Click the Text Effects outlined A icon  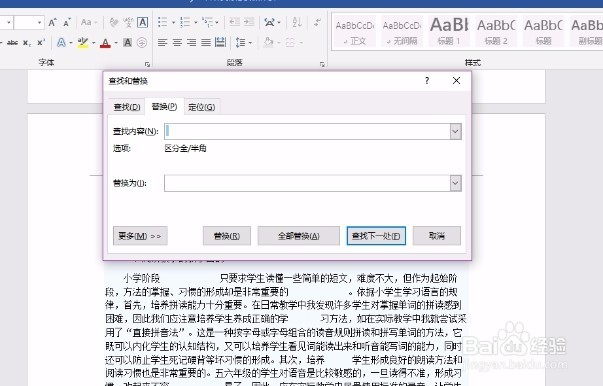(61, 42)
